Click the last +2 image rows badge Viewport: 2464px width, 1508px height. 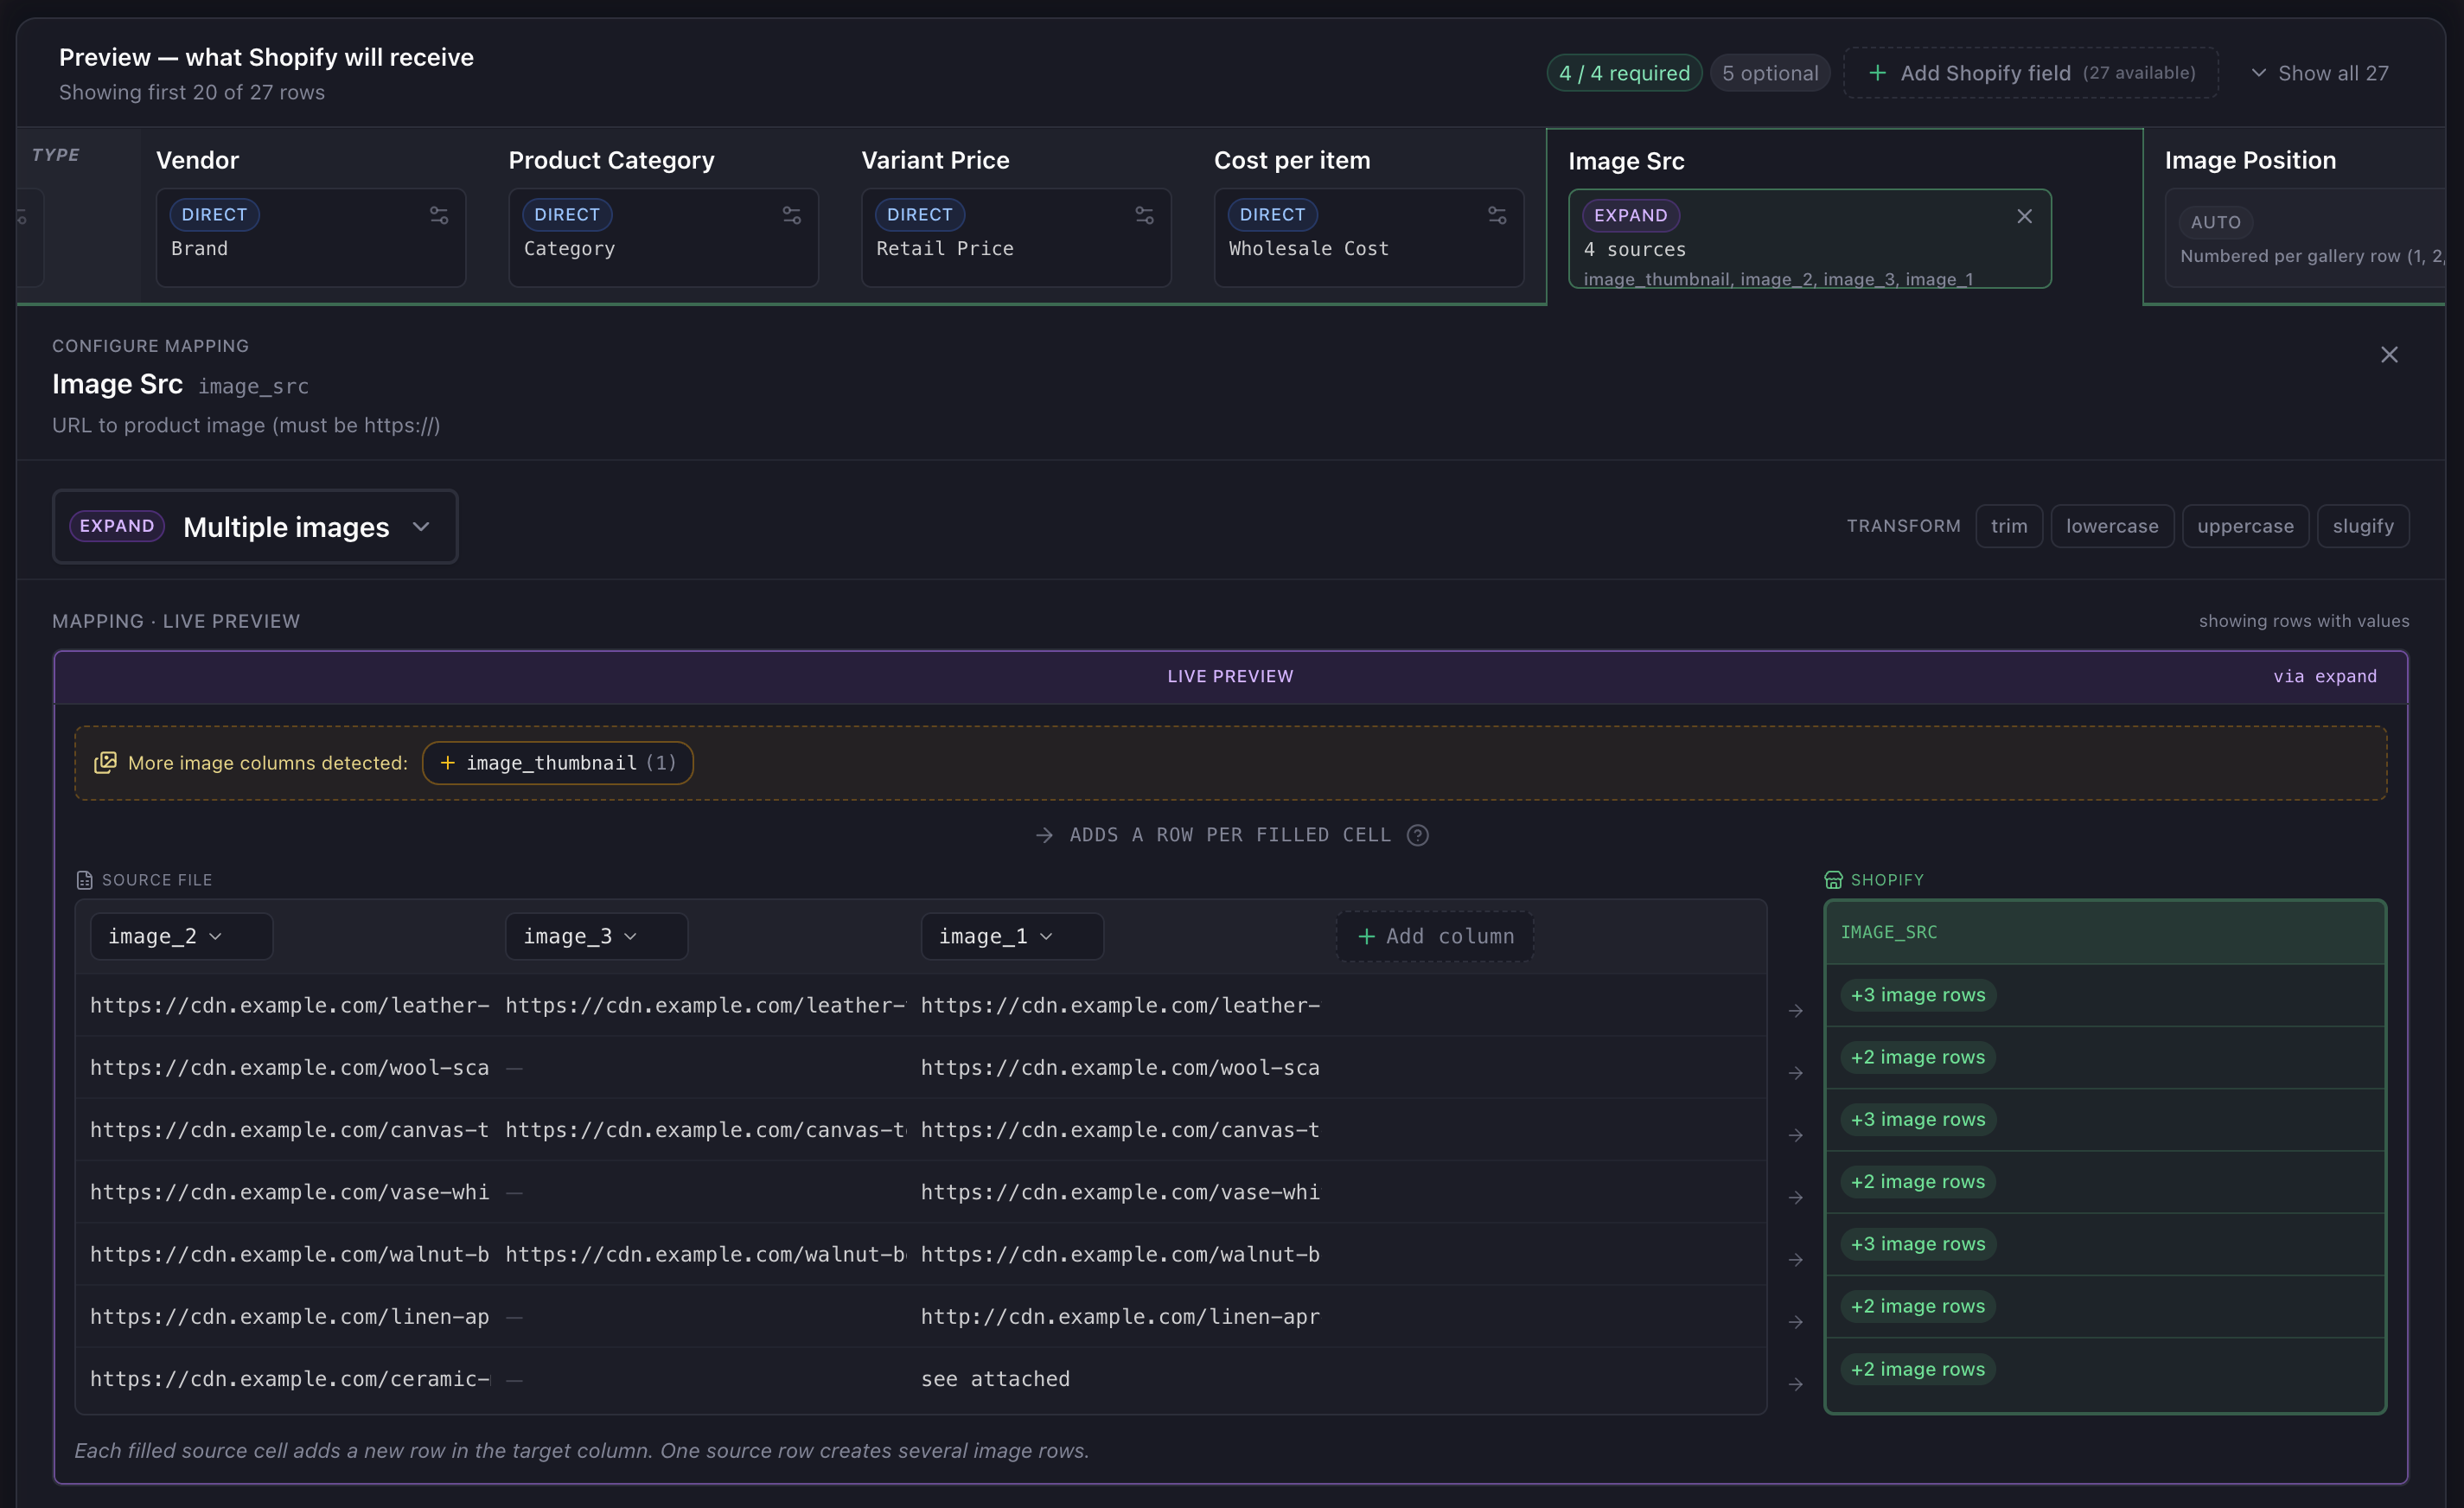1918,1369
